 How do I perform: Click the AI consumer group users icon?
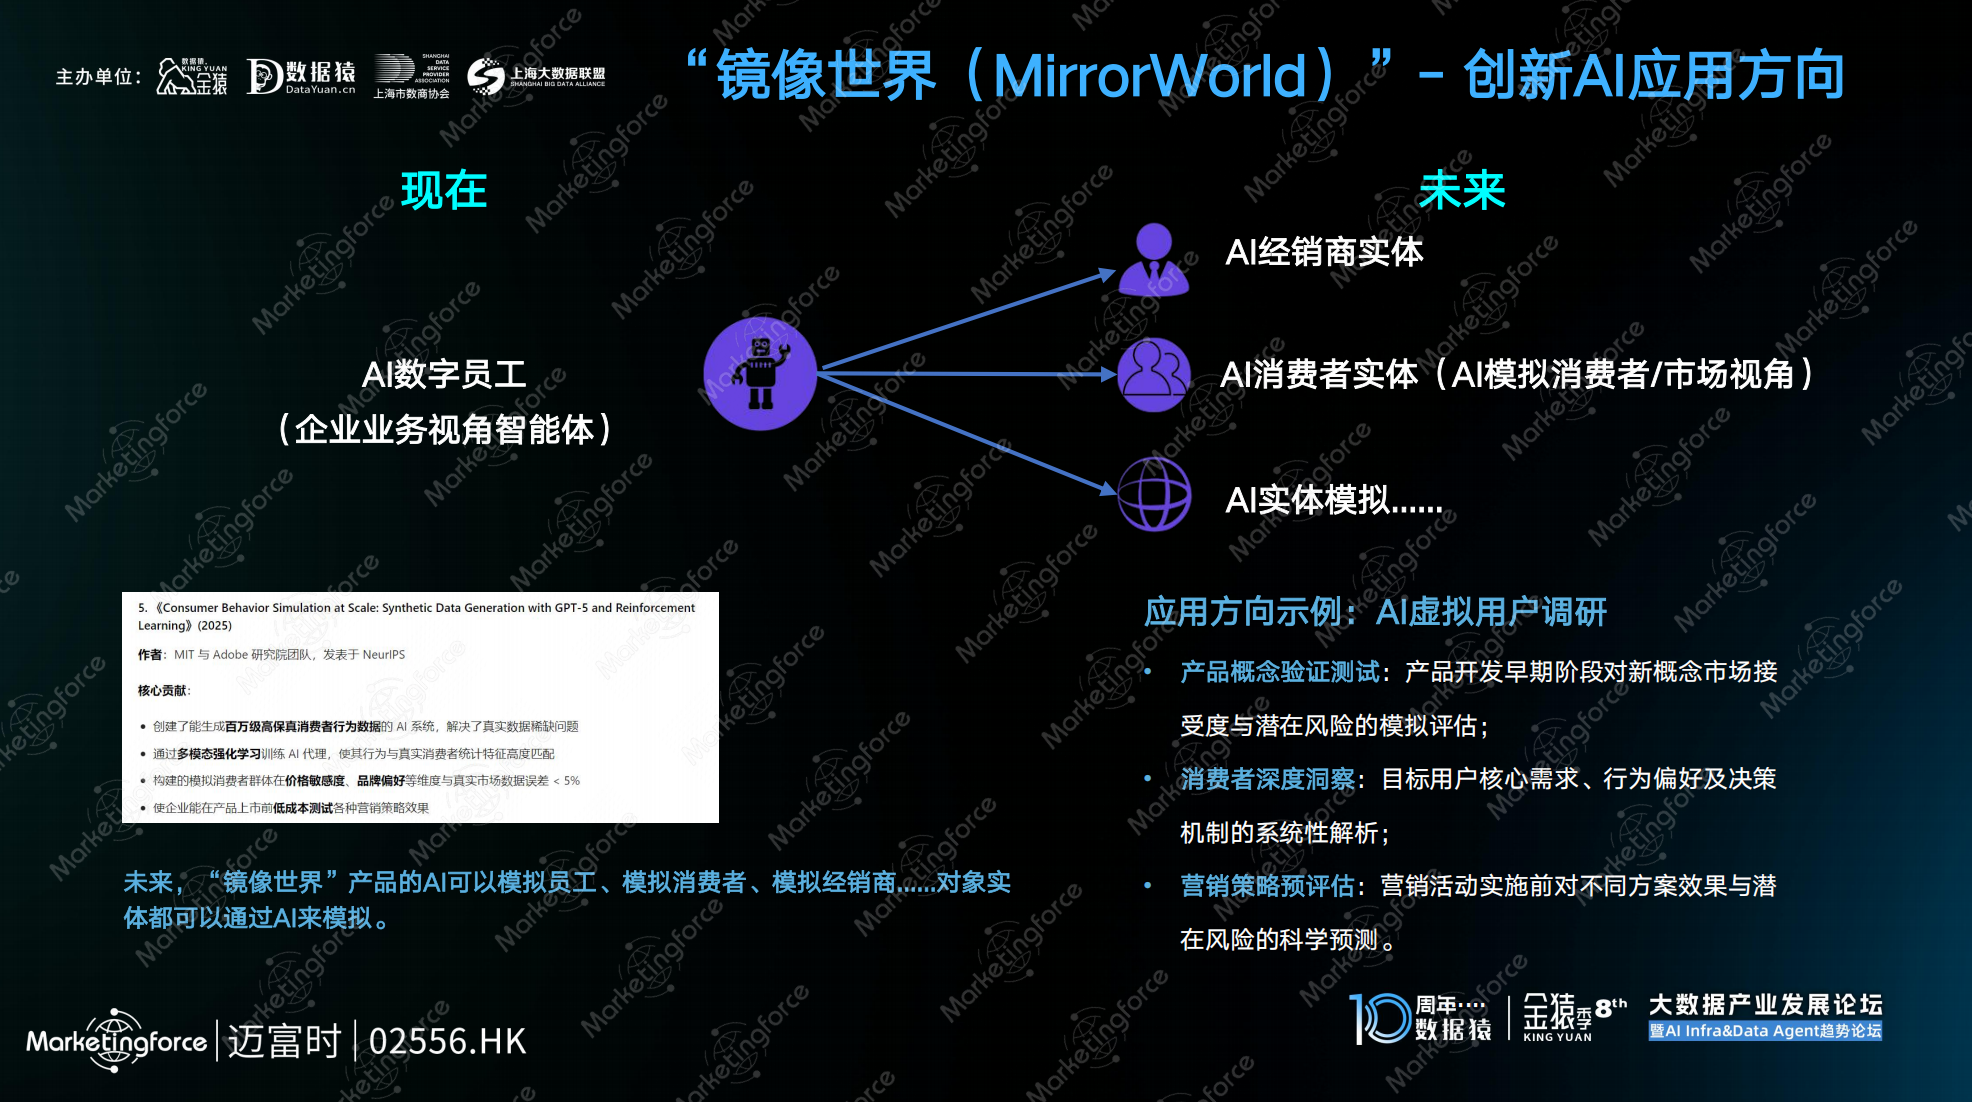[1154, 375]
